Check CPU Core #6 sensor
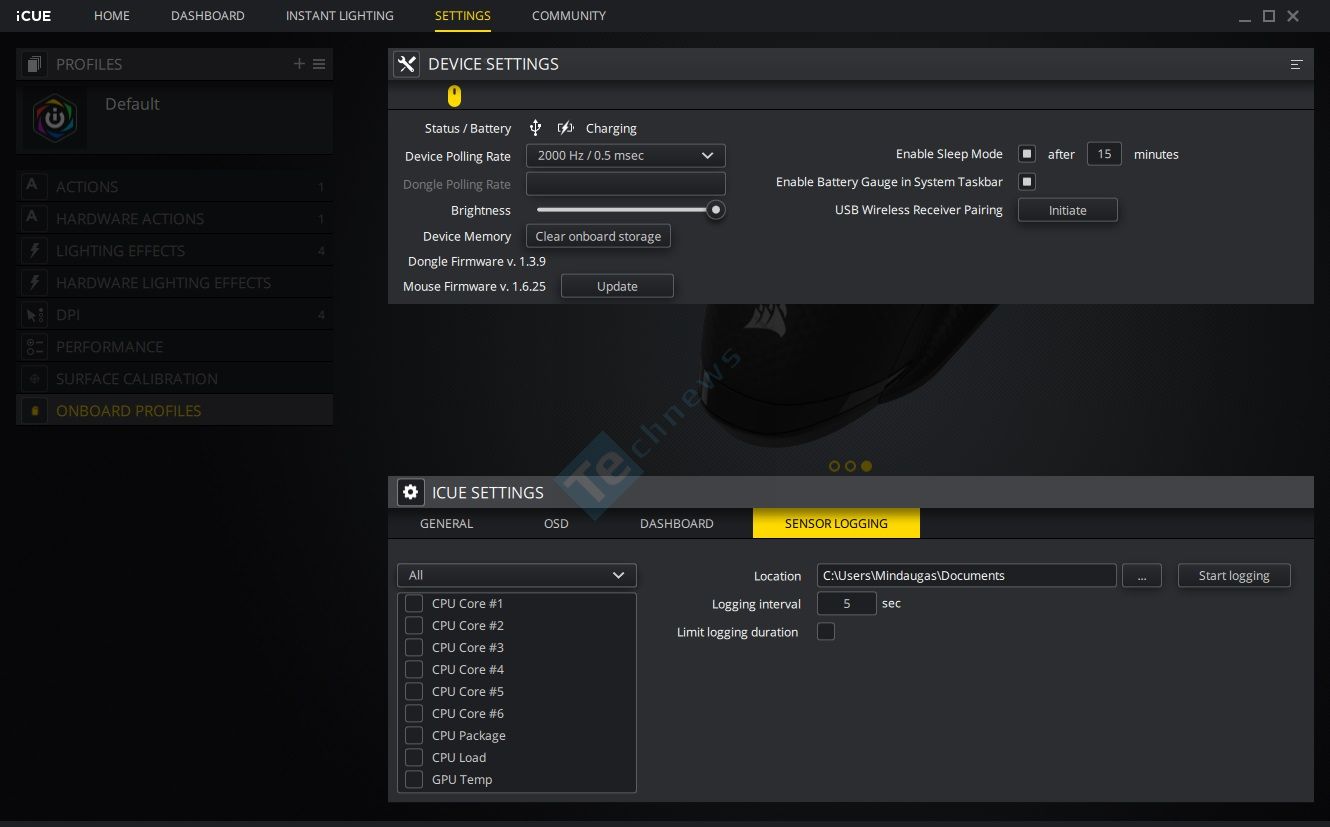 pyautogui.click(x=414, y=713)
